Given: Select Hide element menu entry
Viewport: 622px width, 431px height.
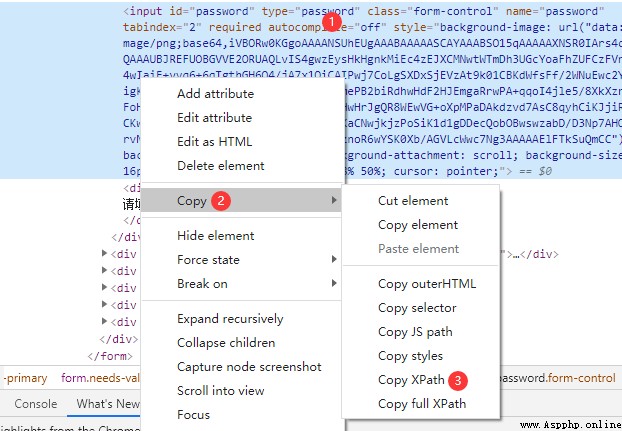Looking at the screenshot, I should tap(216, 236).
